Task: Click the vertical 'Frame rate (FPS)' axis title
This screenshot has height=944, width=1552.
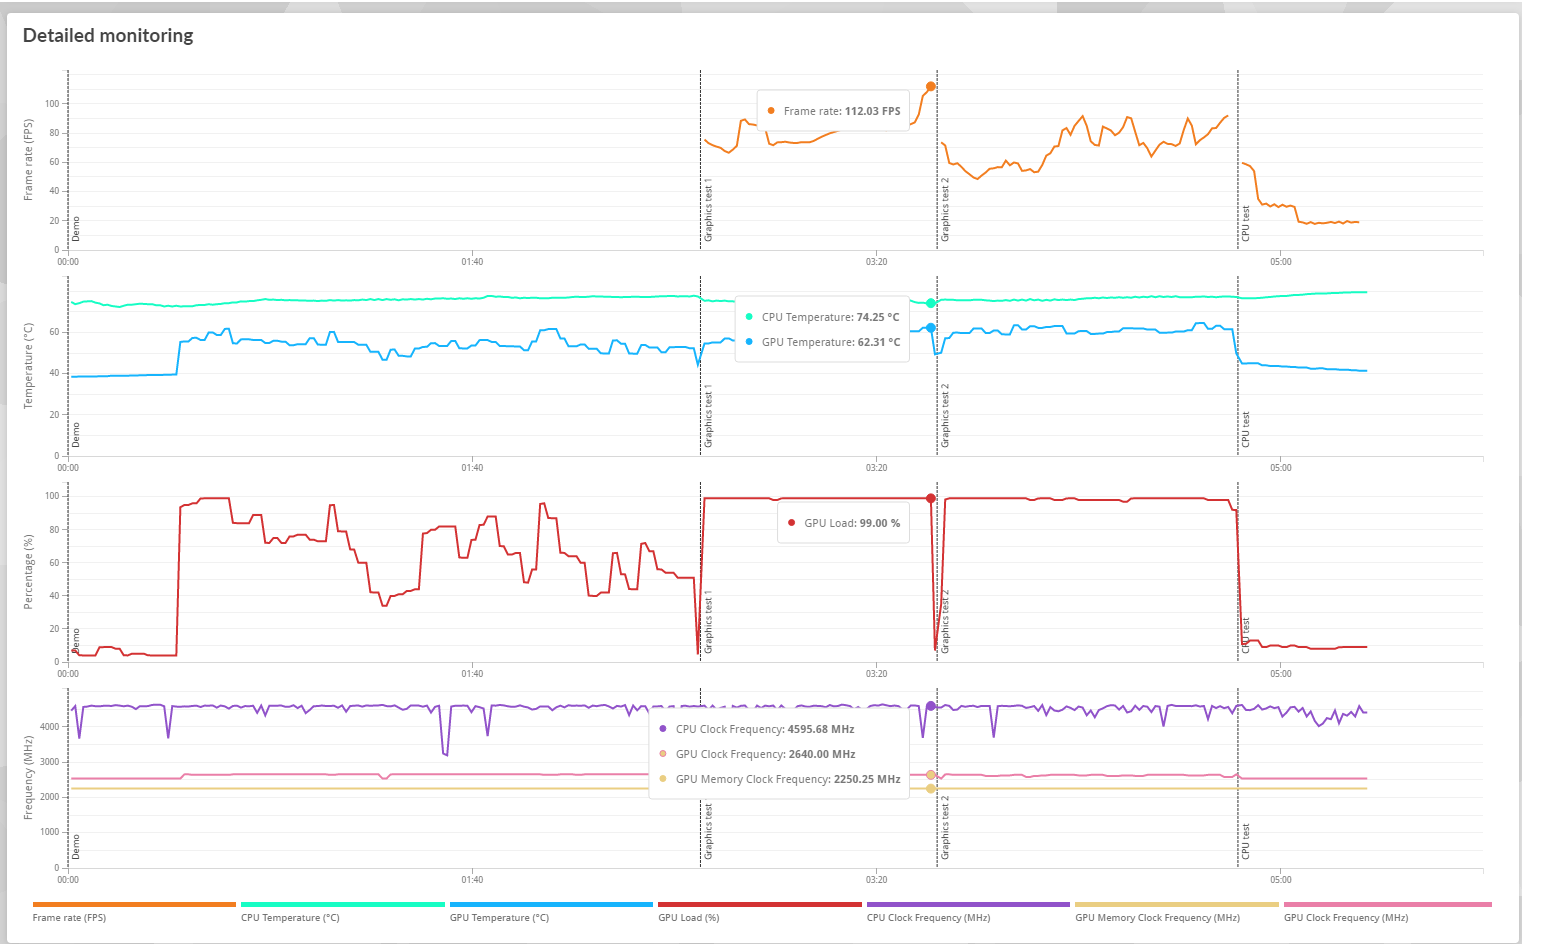Action: coord(28,160)
